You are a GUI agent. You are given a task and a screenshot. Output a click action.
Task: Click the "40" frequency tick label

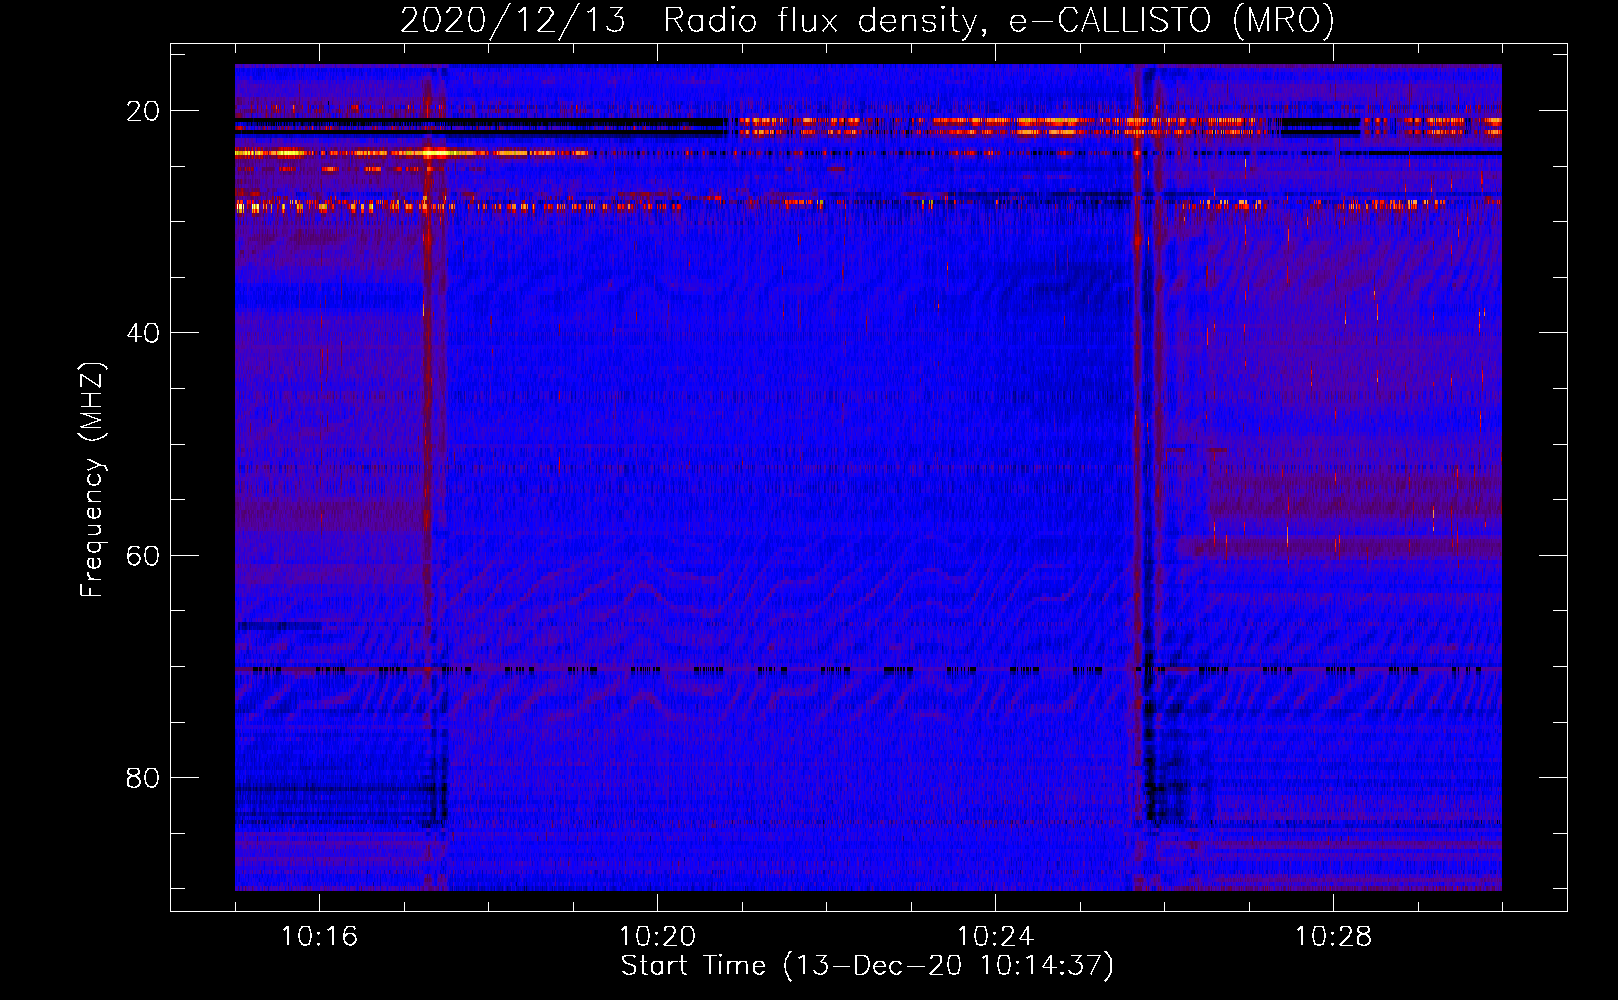[x=144, y=333]
